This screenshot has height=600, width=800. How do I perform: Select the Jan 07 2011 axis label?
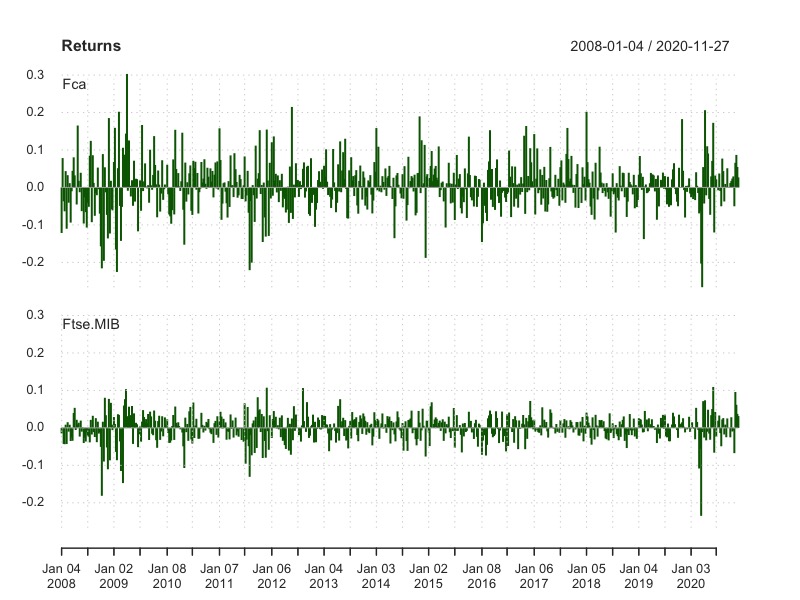click(x=219, y=575)
